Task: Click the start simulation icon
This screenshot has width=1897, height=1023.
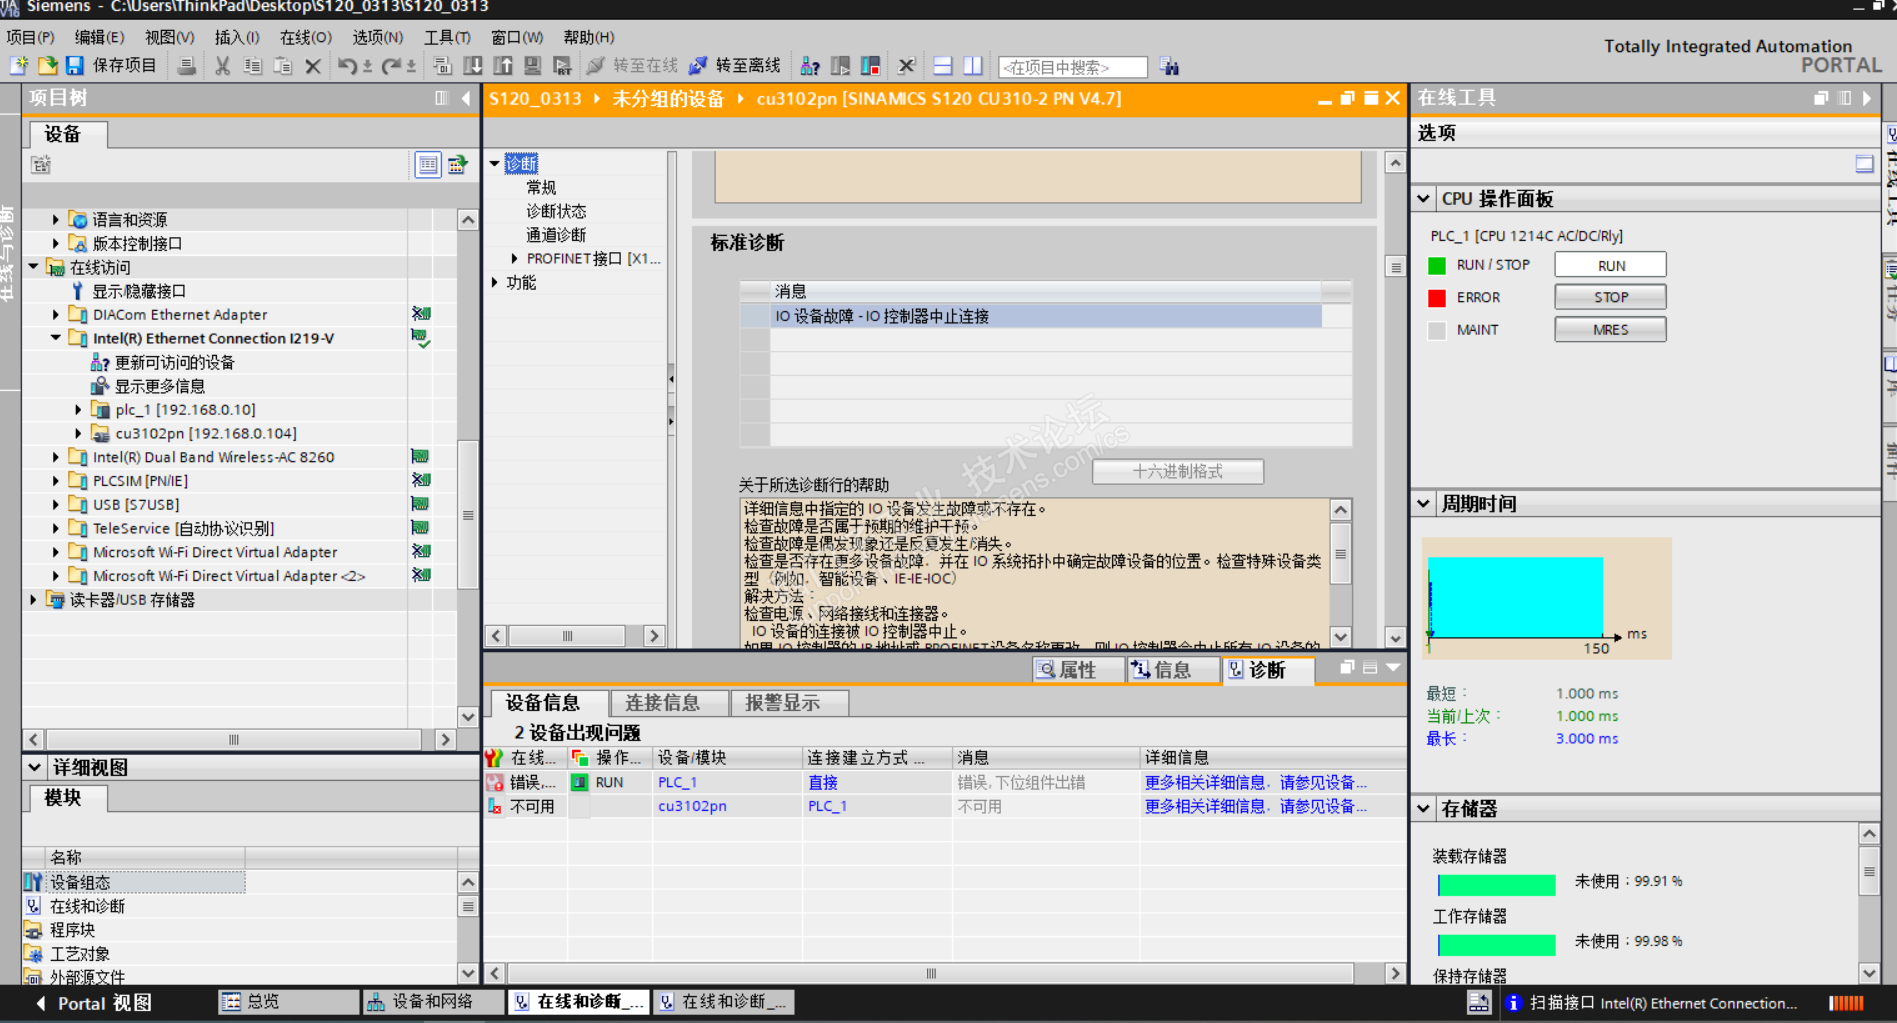Action: click(x=533, y=66)
